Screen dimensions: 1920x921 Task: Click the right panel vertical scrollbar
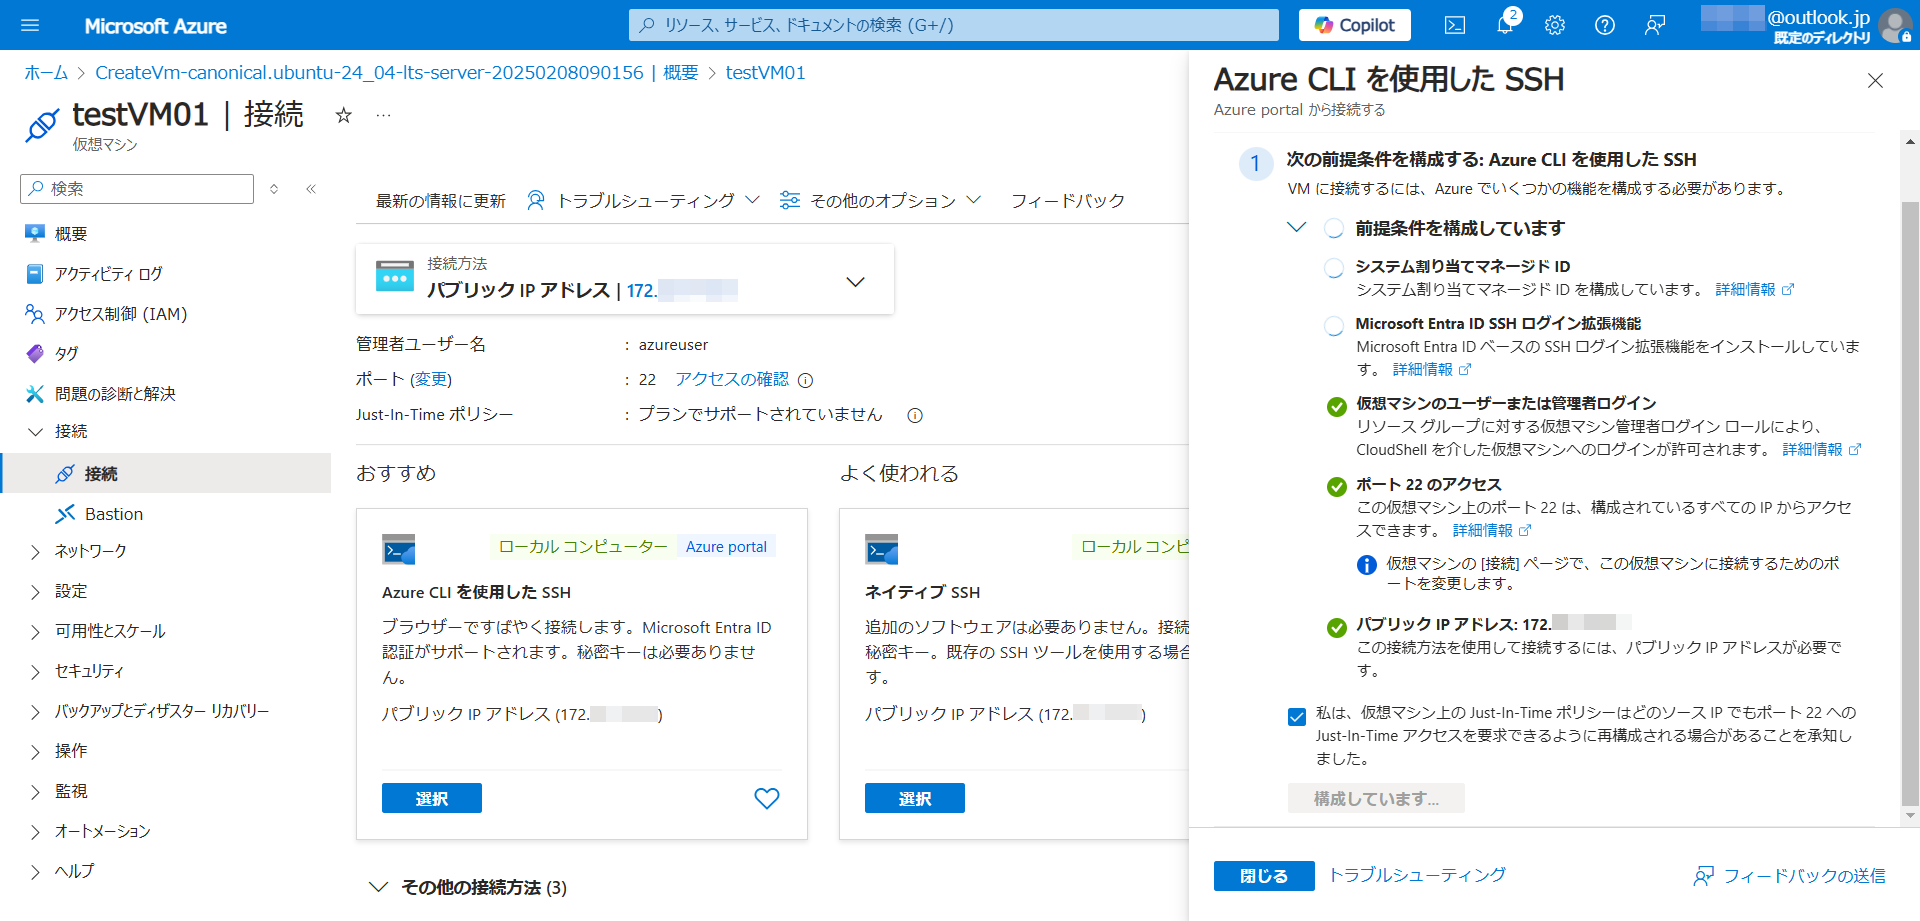click(x=1910, y=500)
